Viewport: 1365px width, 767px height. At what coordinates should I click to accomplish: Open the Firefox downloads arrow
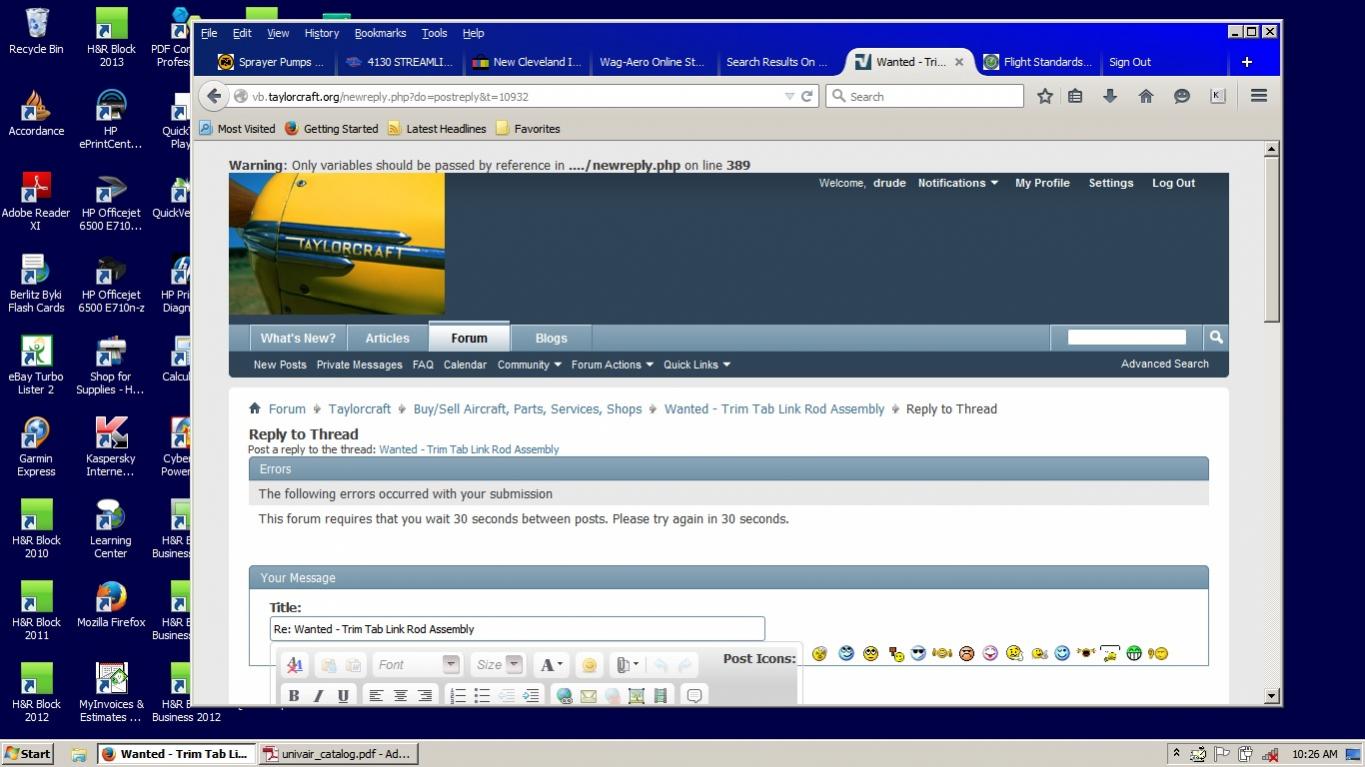click(1110, 96)
